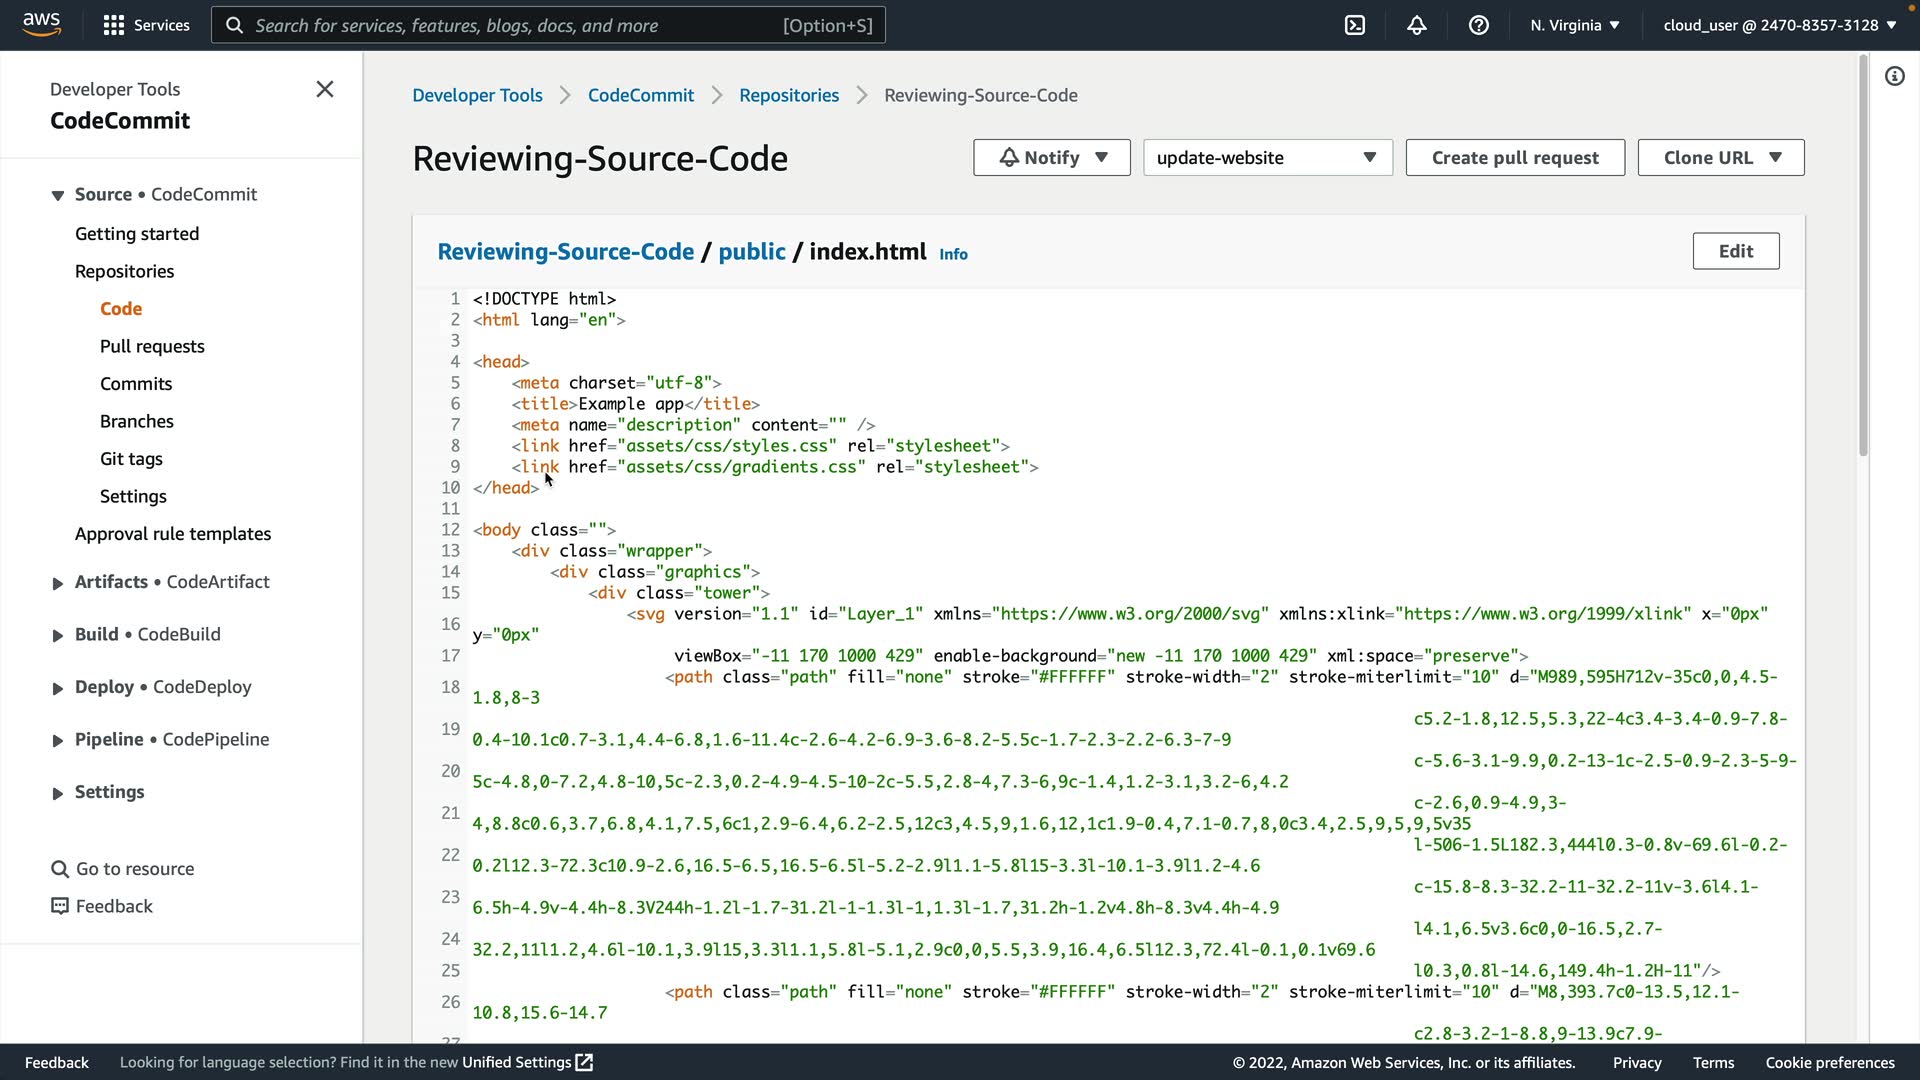Collapse the Source CodeCommit section
The image size is (1920, 1080).
[58, 195]
